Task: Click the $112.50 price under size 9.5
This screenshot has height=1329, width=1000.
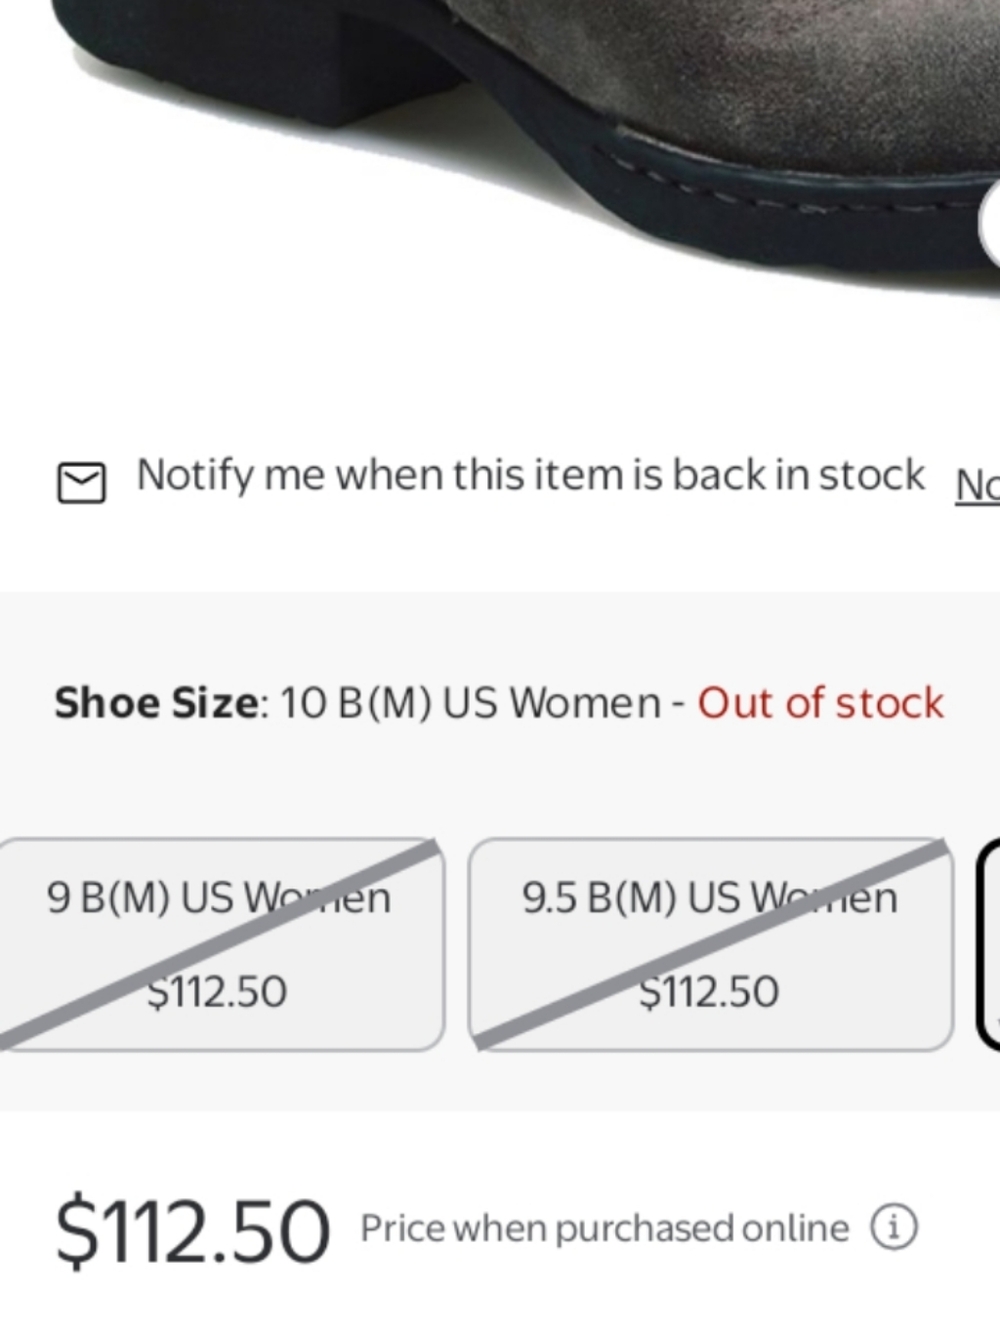Action: [709, 991]
